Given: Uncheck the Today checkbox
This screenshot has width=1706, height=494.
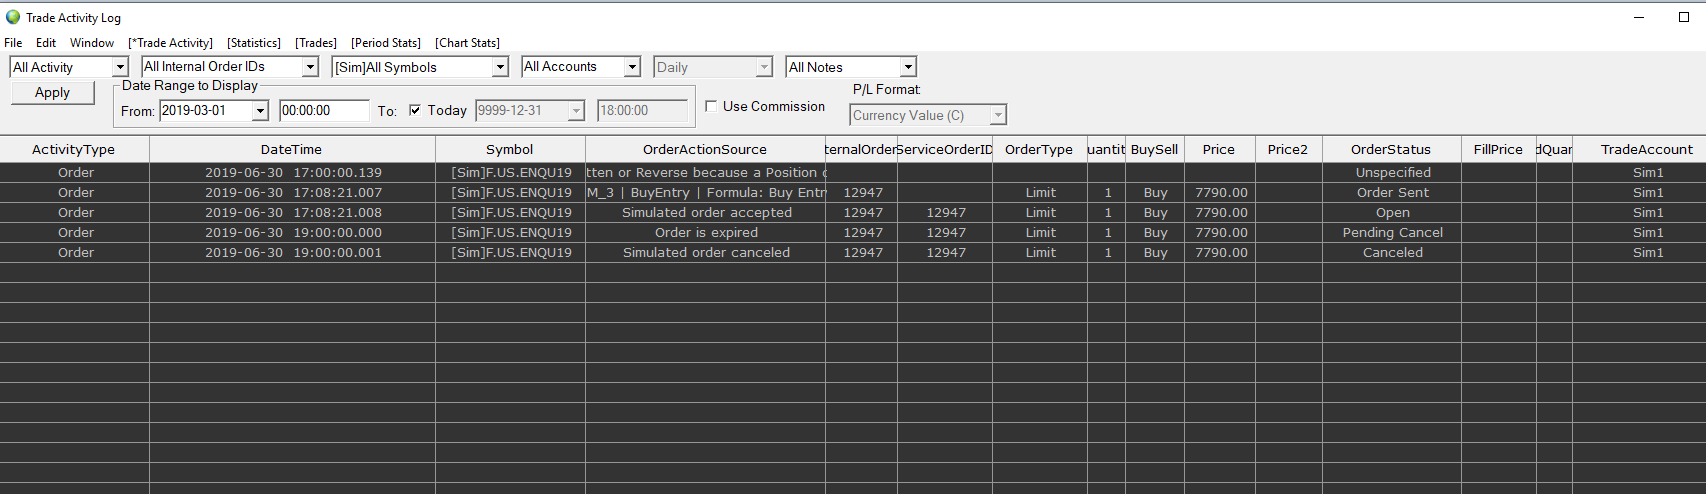Looking at the screenshot, I should (415, 111).
